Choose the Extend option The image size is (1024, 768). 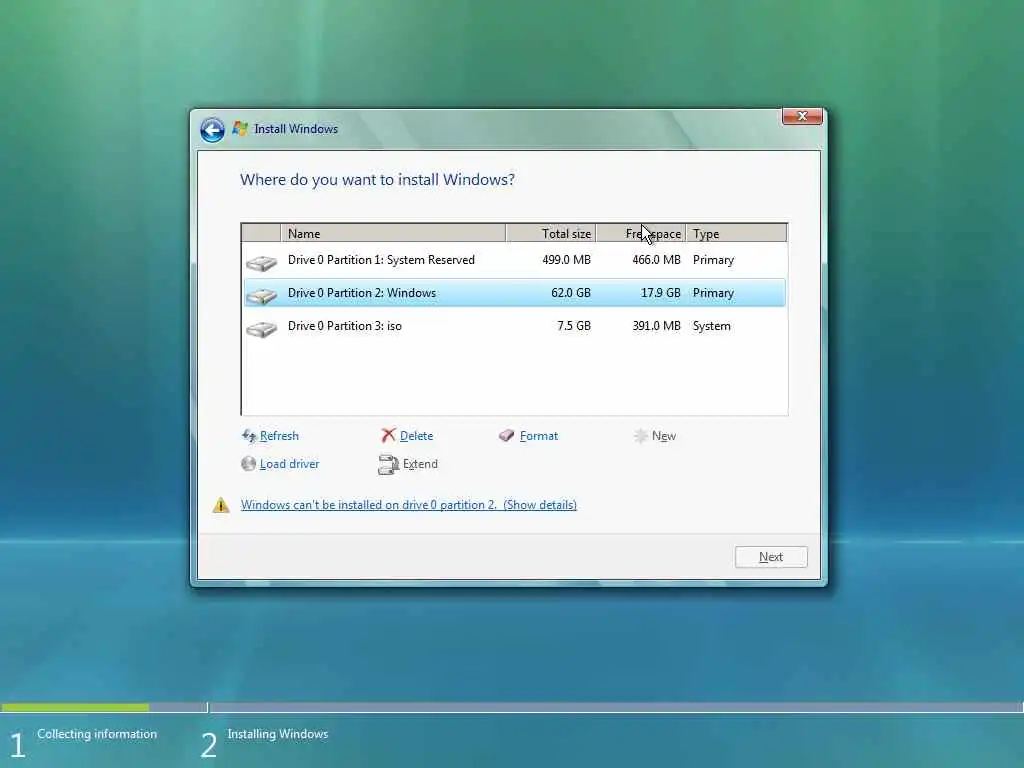point(420,464)
